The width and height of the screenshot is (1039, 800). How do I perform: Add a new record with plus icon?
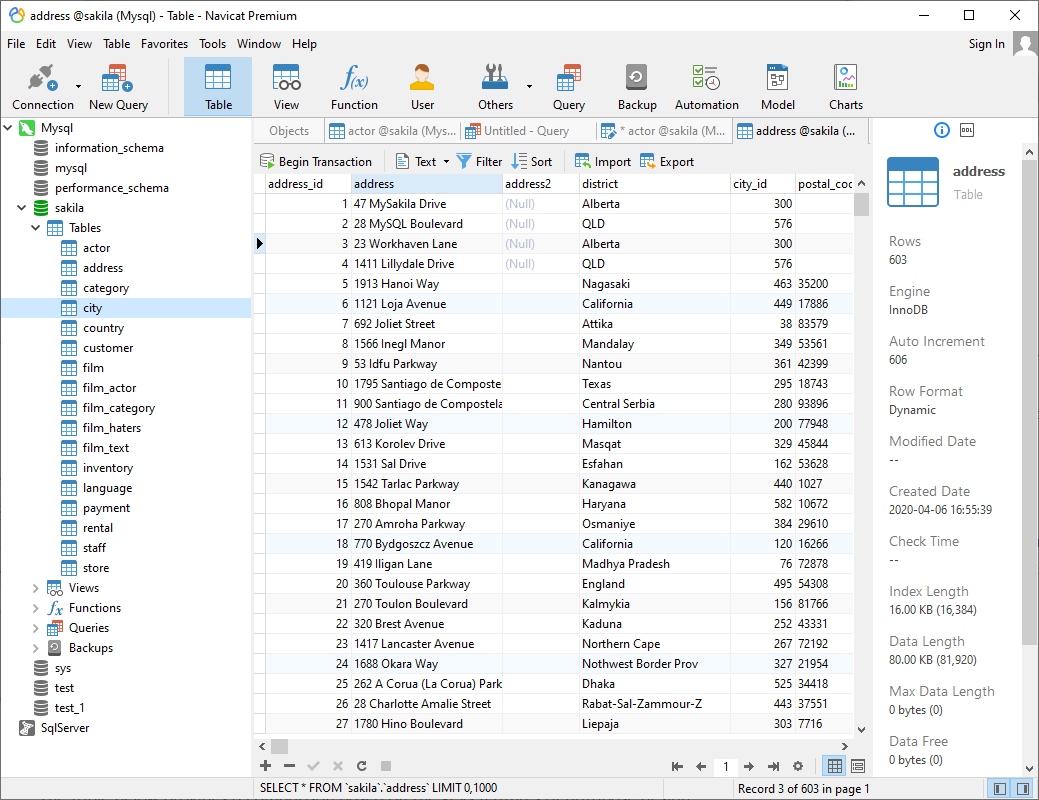266,766
